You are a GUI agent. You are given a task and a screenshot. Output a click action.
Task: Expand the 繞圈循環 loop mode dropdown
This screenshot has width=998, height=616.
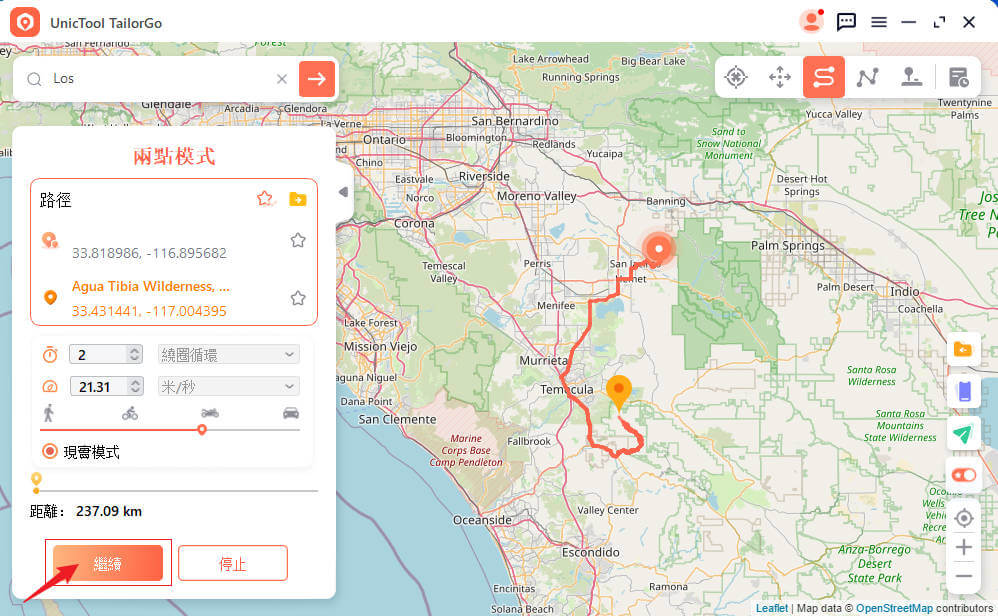tap(228, 354)
